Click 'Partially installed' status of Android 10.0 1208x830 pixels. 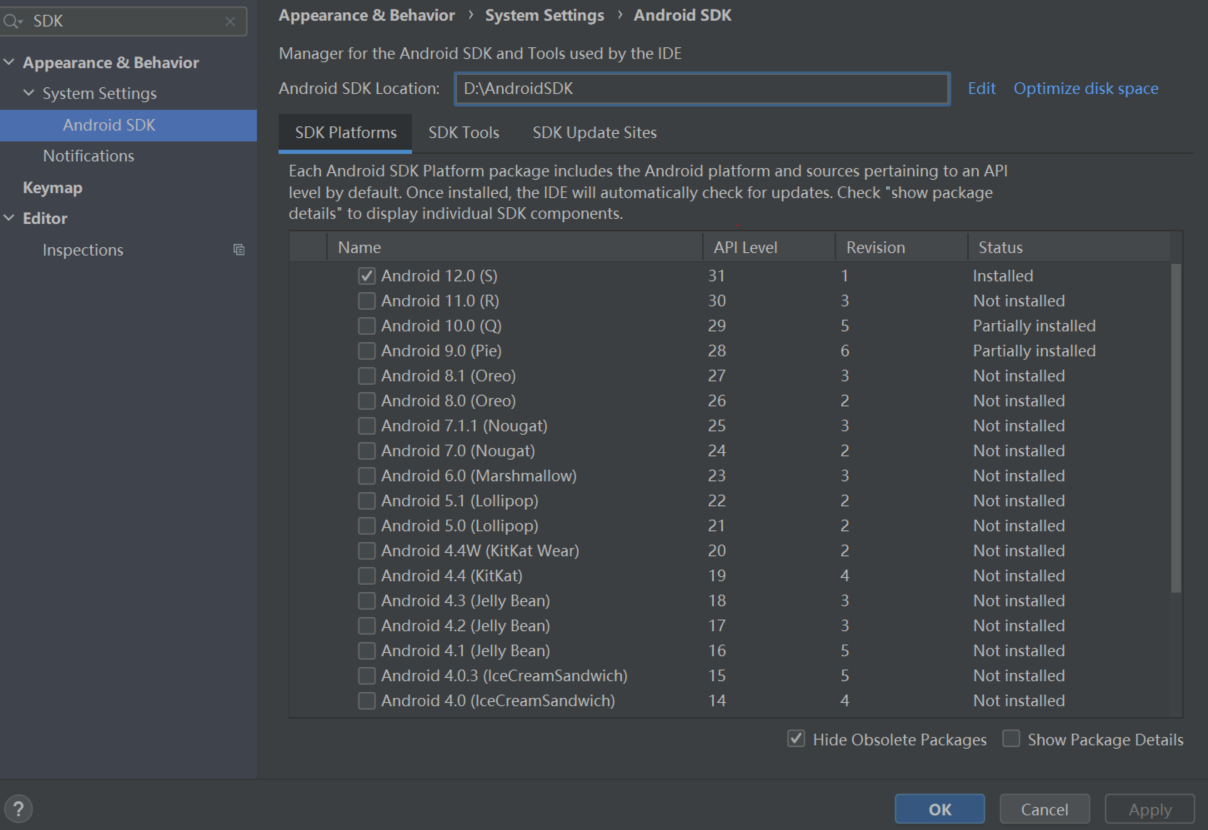point(1034,326)
